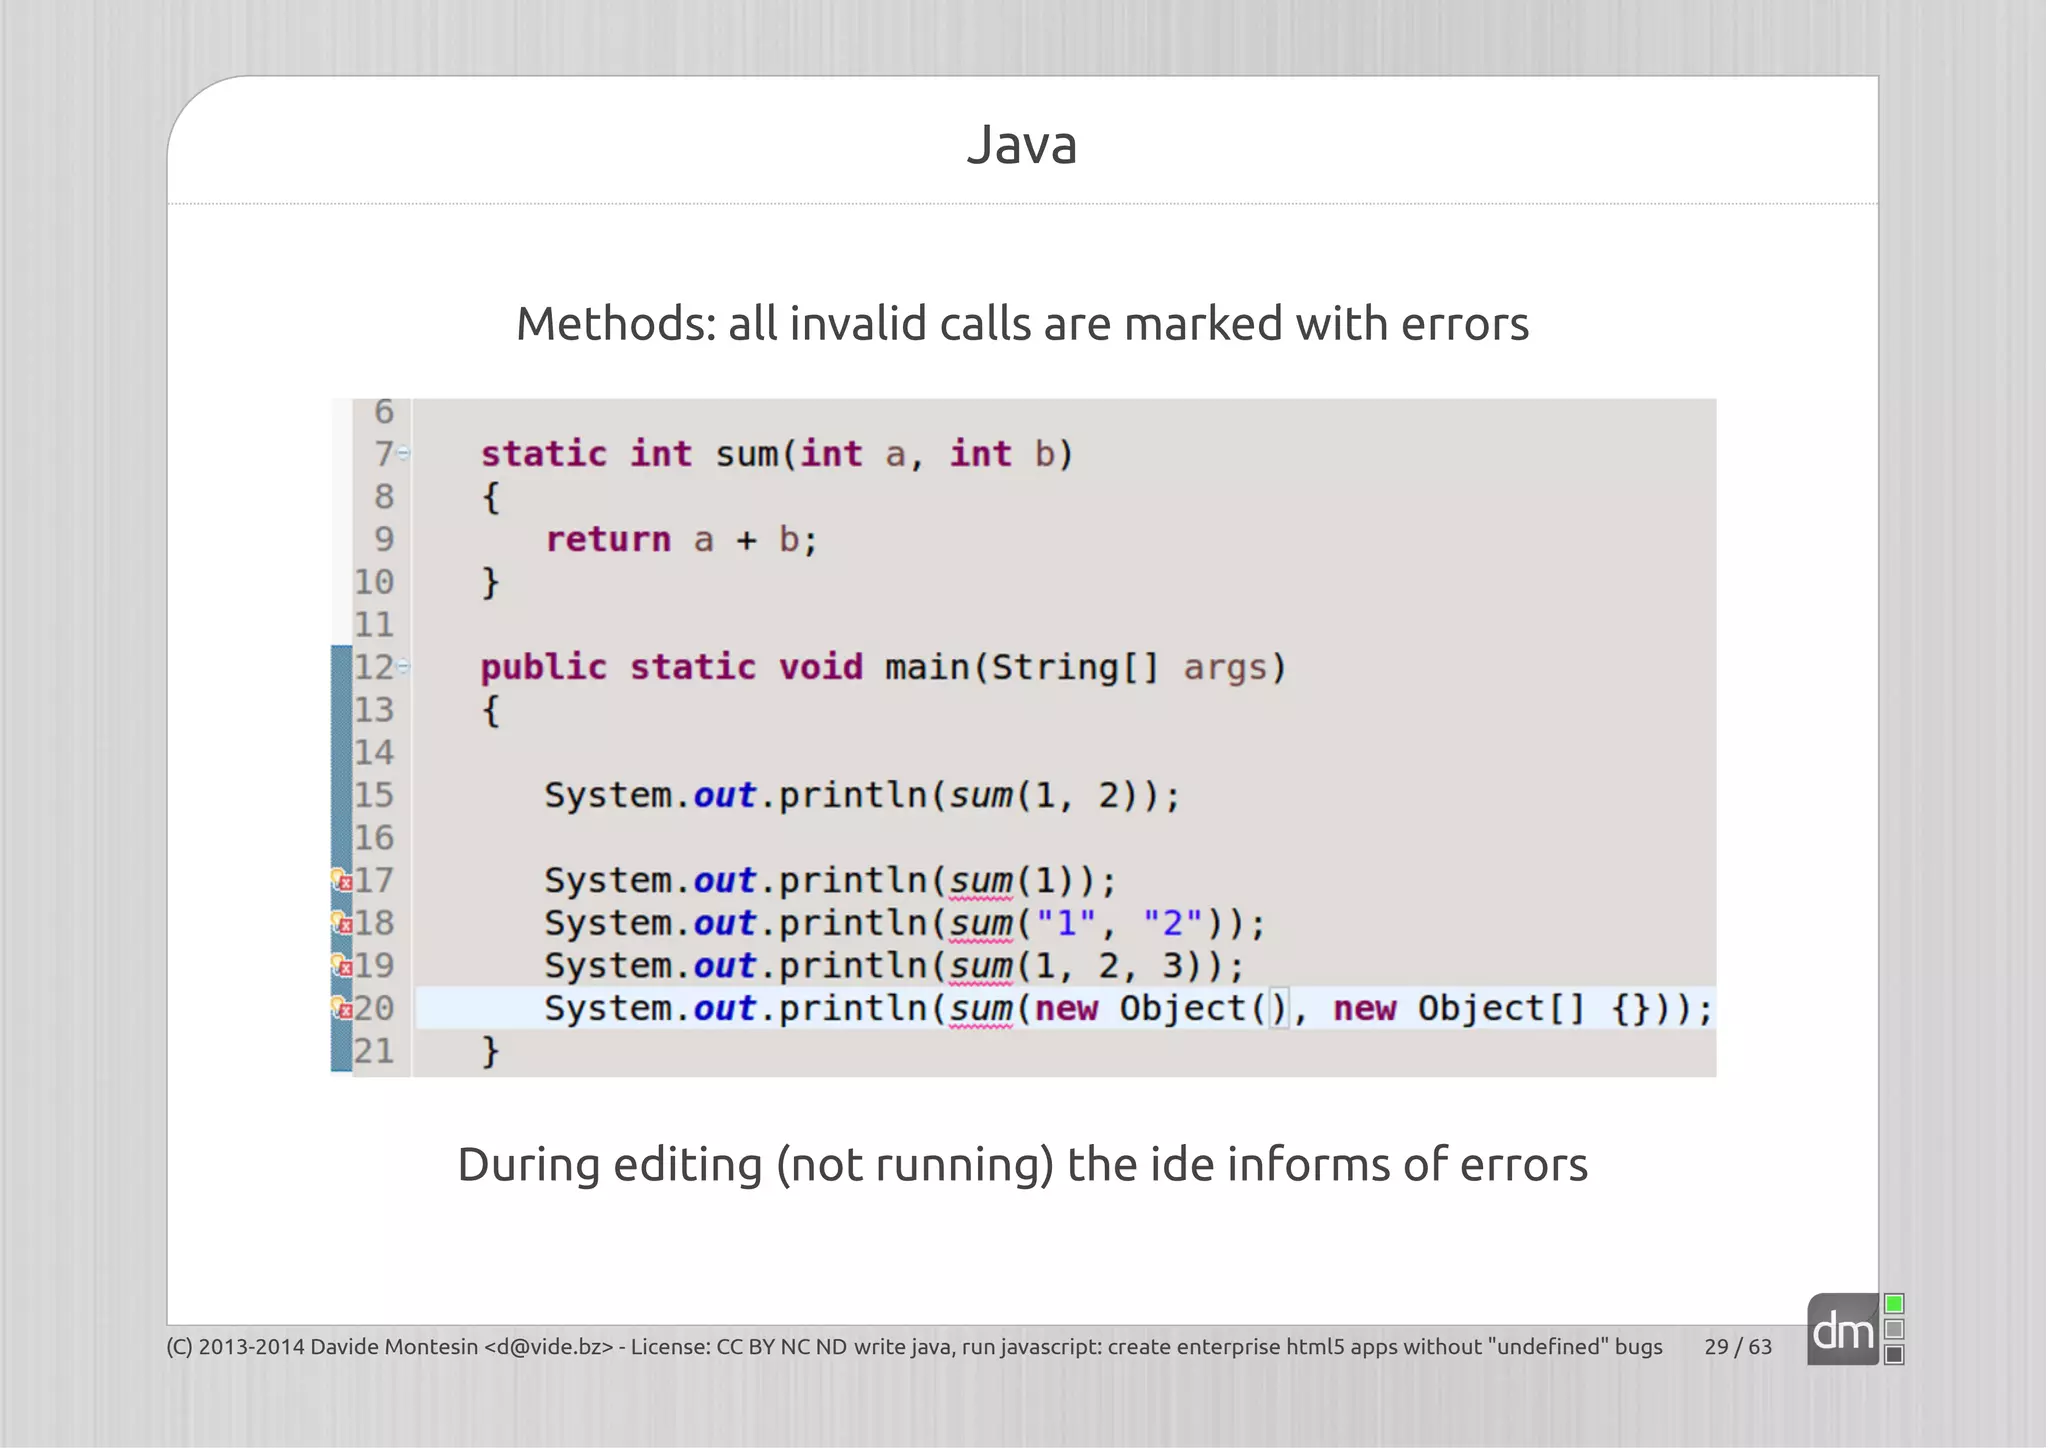The width and height of the screenshot is (2048, 1448).
Task: Click line number 21 in the gutter
Action: pos(374,1051)
